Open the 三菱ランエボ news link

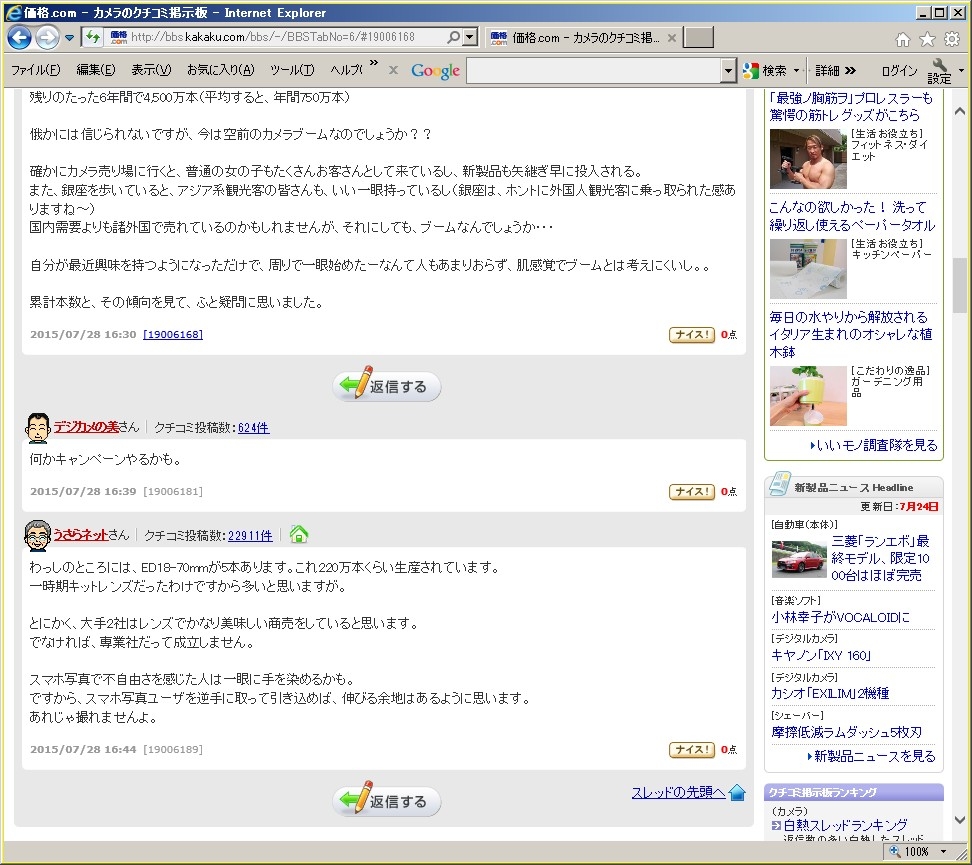point(880,558)
